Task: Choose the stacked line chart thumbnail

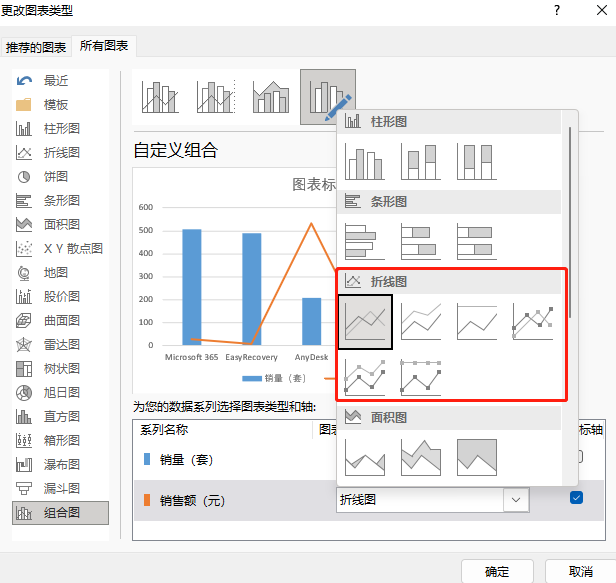Action: click(421, 322)
